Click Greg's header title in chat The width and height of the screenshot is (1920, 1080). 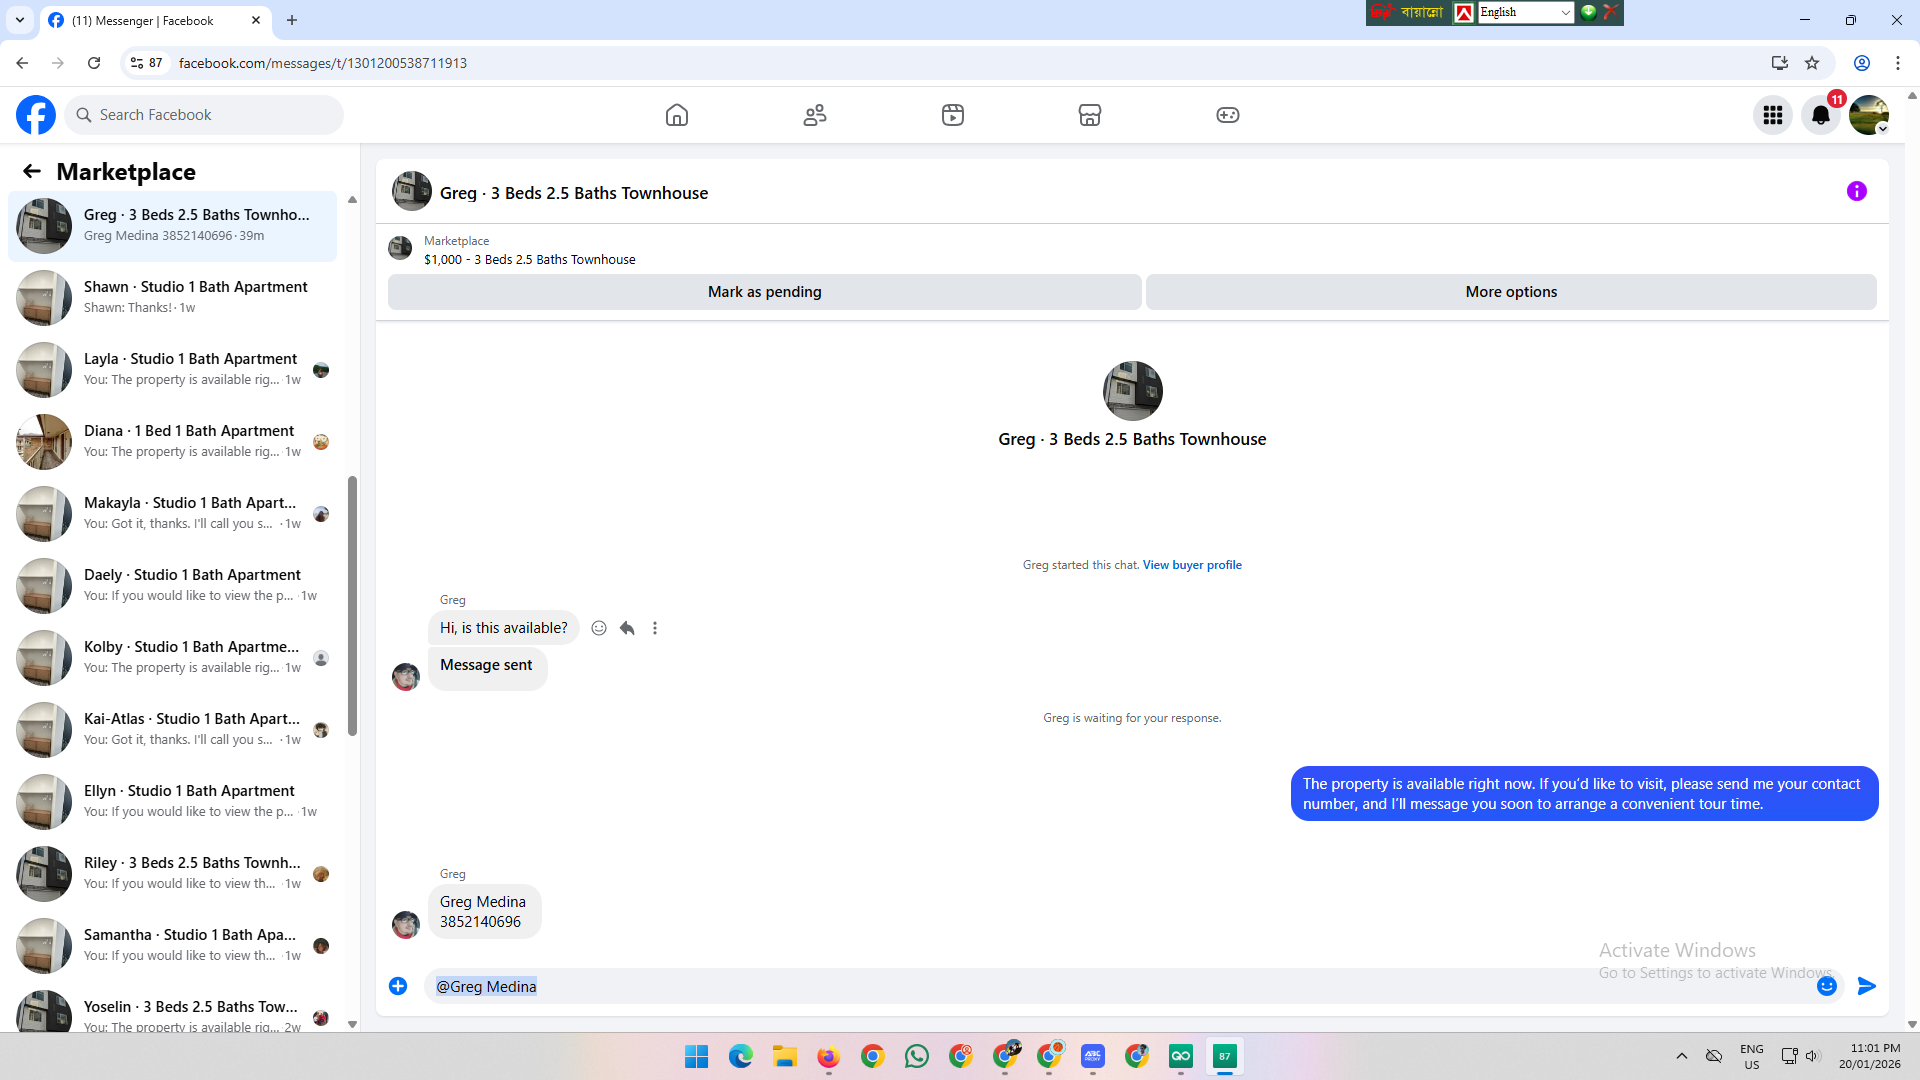click(x=574, y=193)
